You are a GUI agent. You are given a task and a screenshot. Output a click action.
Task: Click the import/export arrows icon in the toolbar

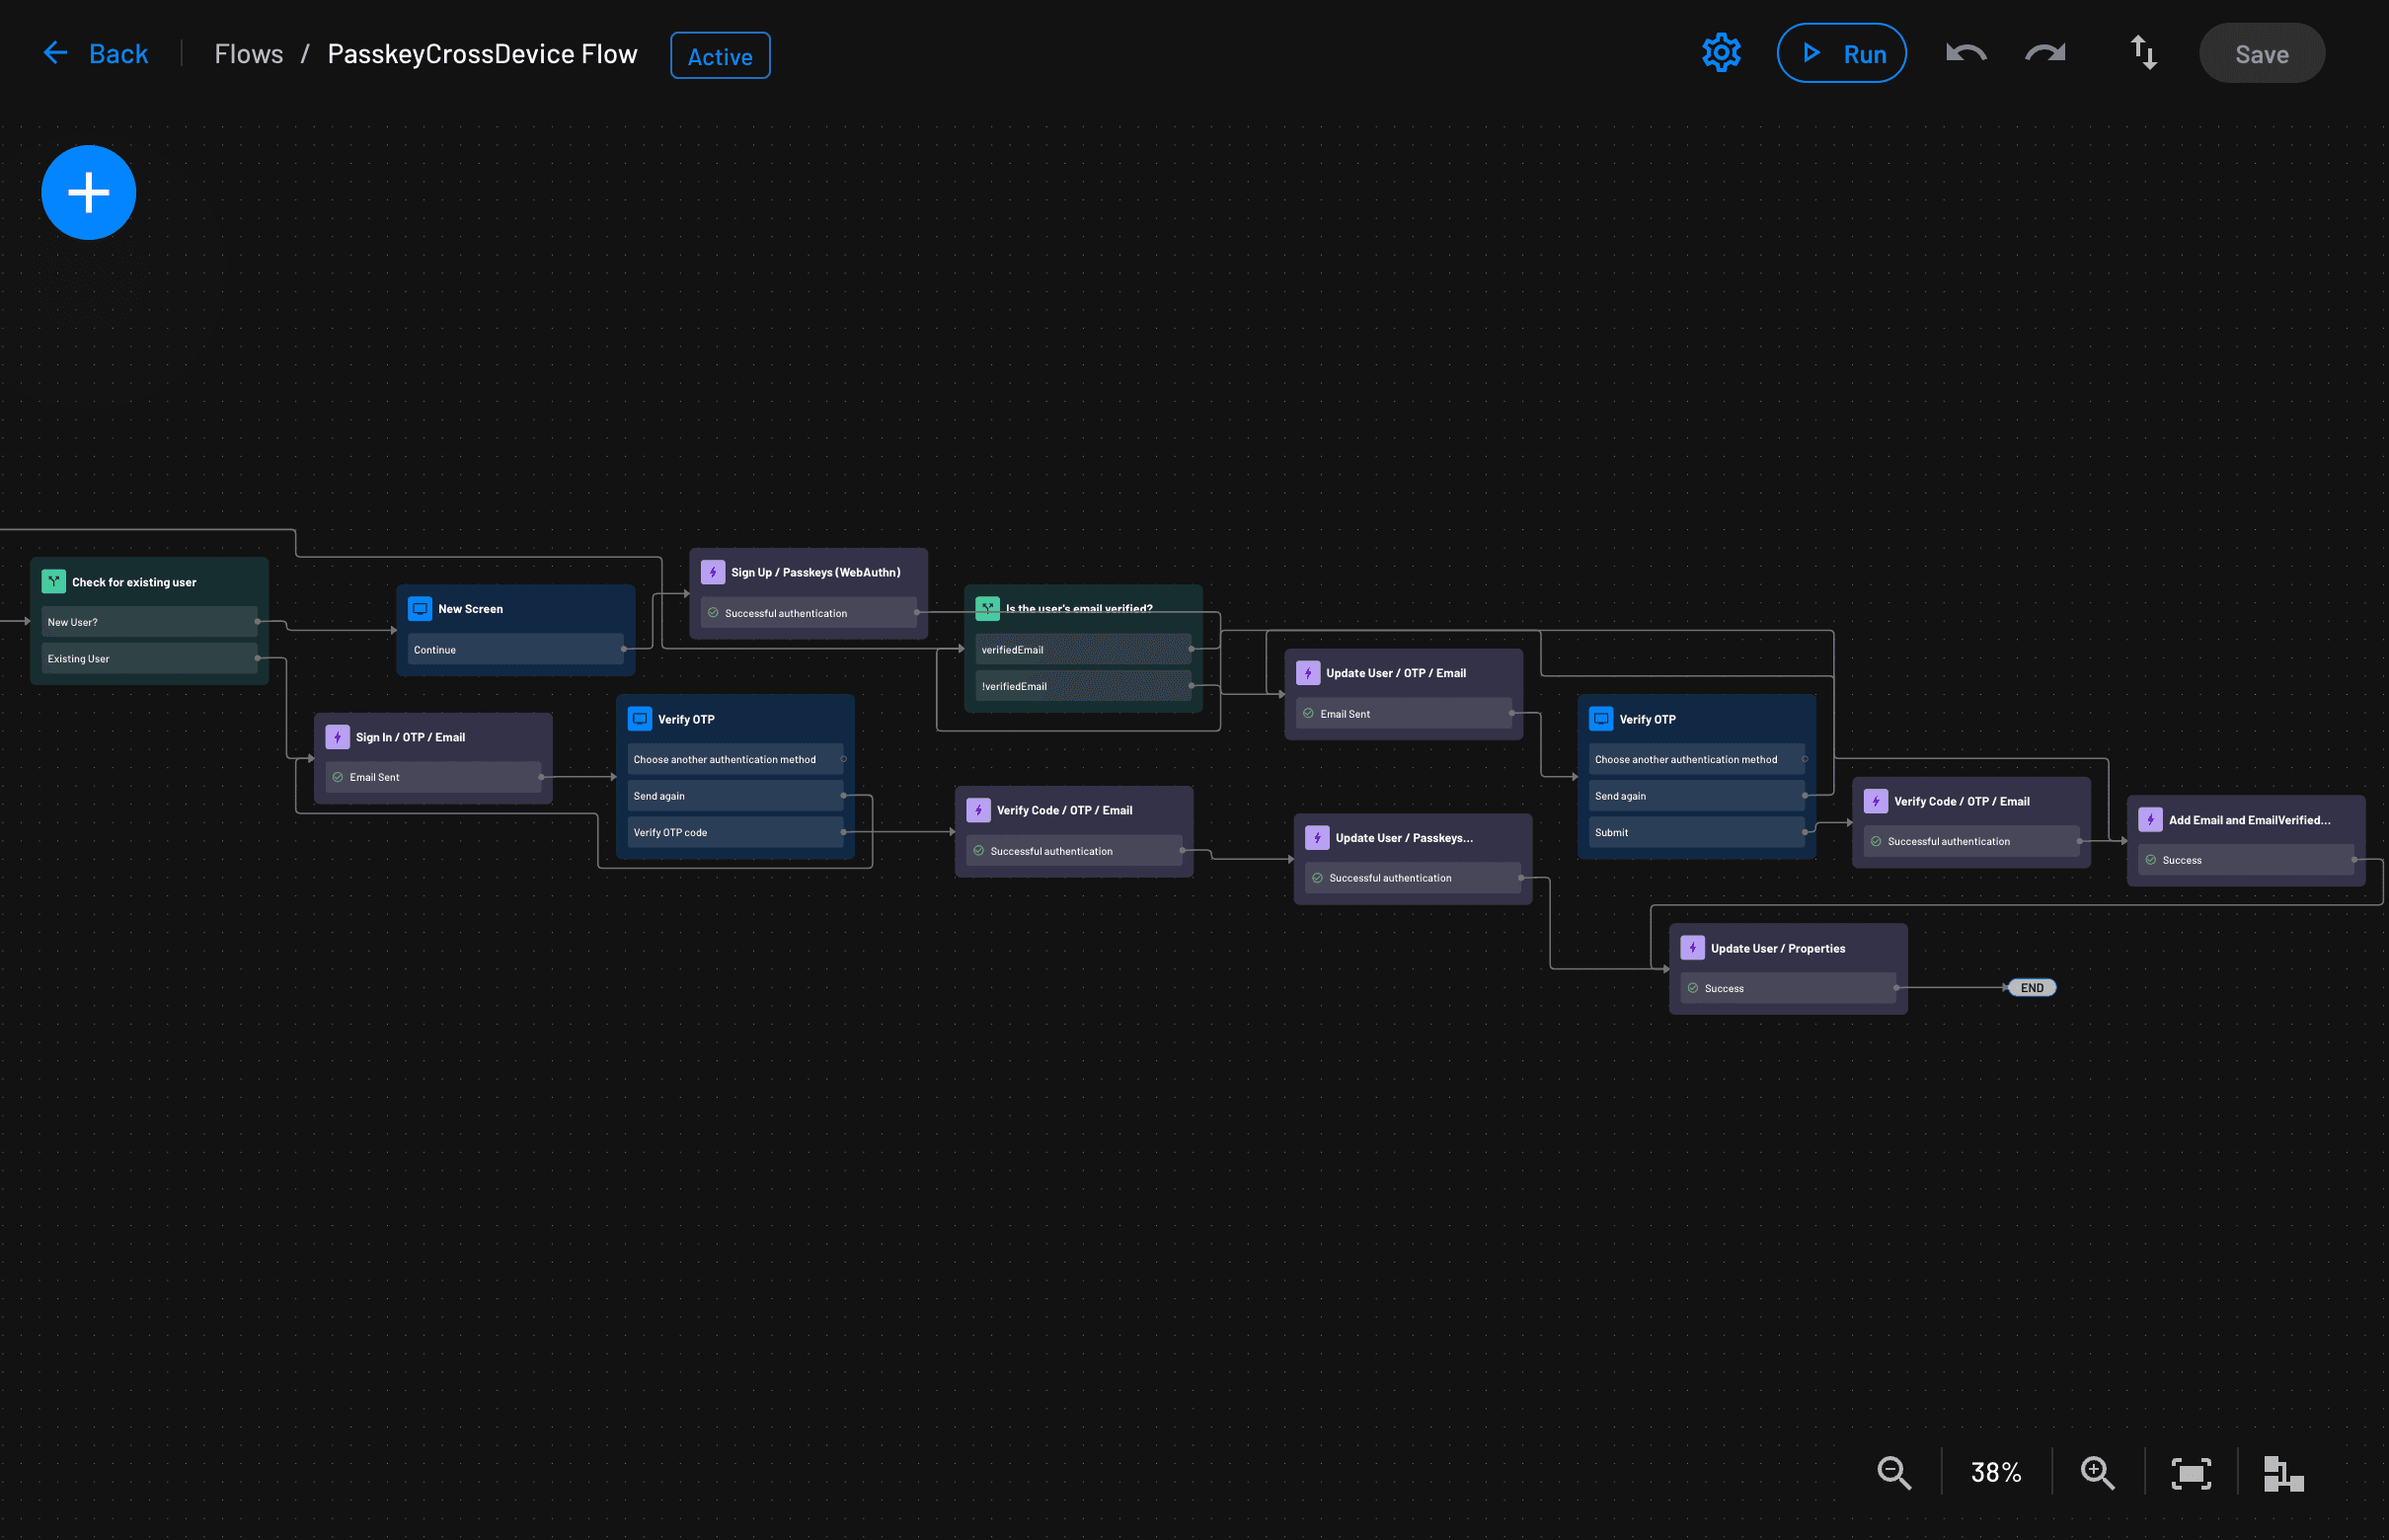click(2143, 53)
